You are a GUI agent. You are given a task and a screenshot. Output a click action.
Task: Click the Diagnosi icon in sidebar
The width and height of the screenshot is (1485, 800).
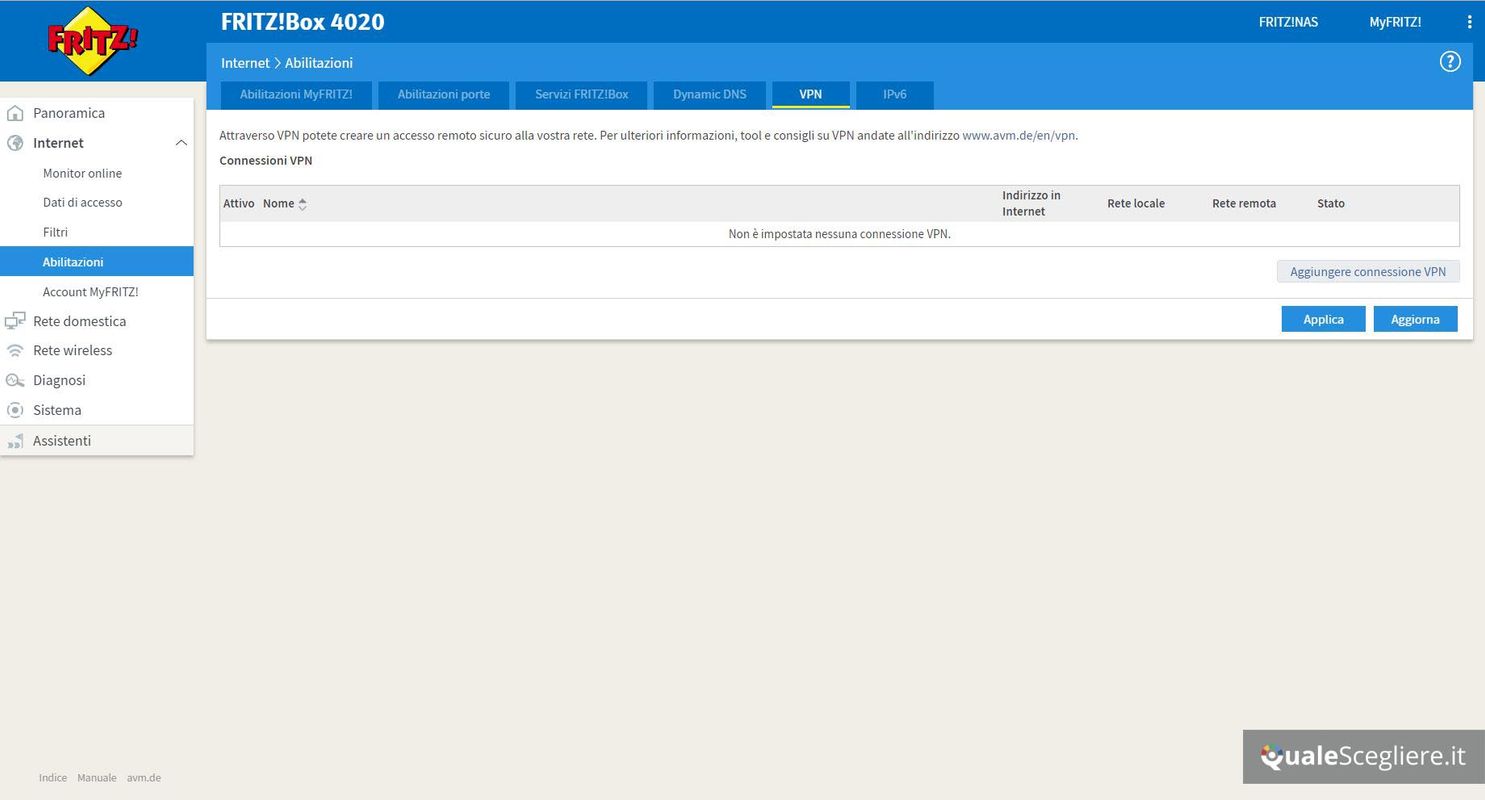click(15, 380)
